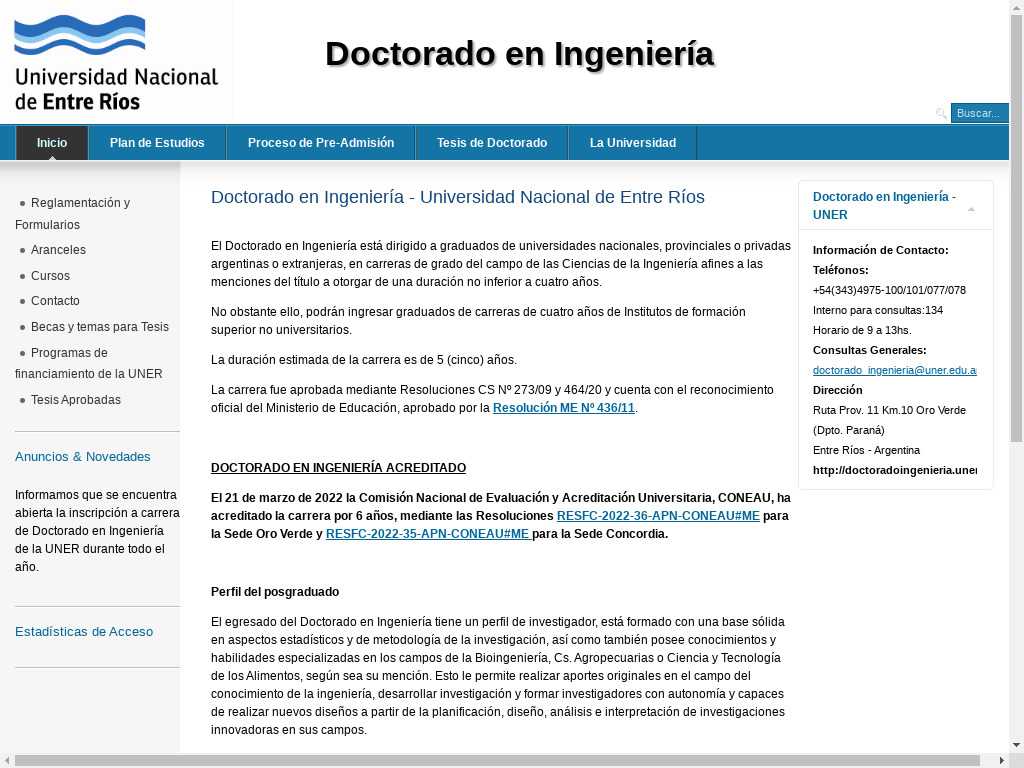1024x768 pixels.
Task: Click the Universidad Nacional de Entre Ríos logo
Action: [x=116, y=62]
